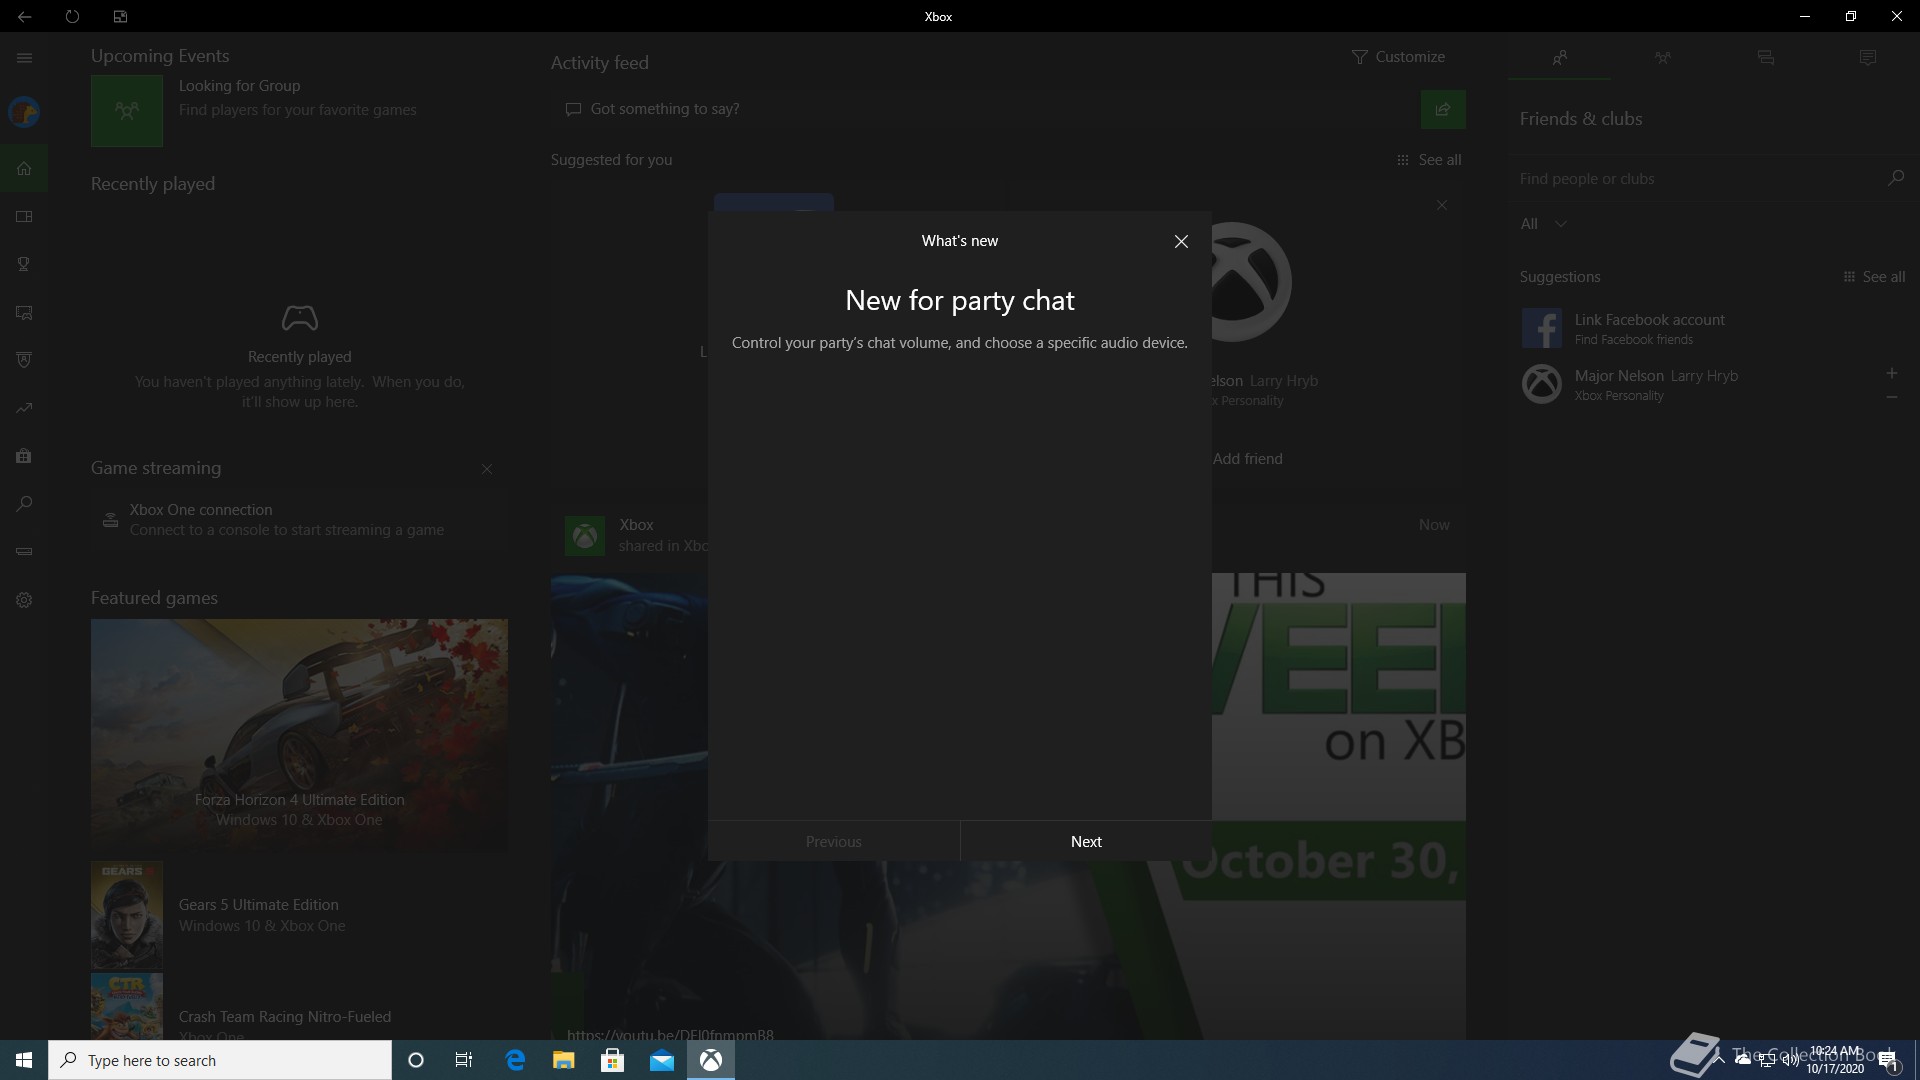Open the profile avatar in sidebar
This screenshot has width=1920, height=1080.
click(x=24, y=112)
